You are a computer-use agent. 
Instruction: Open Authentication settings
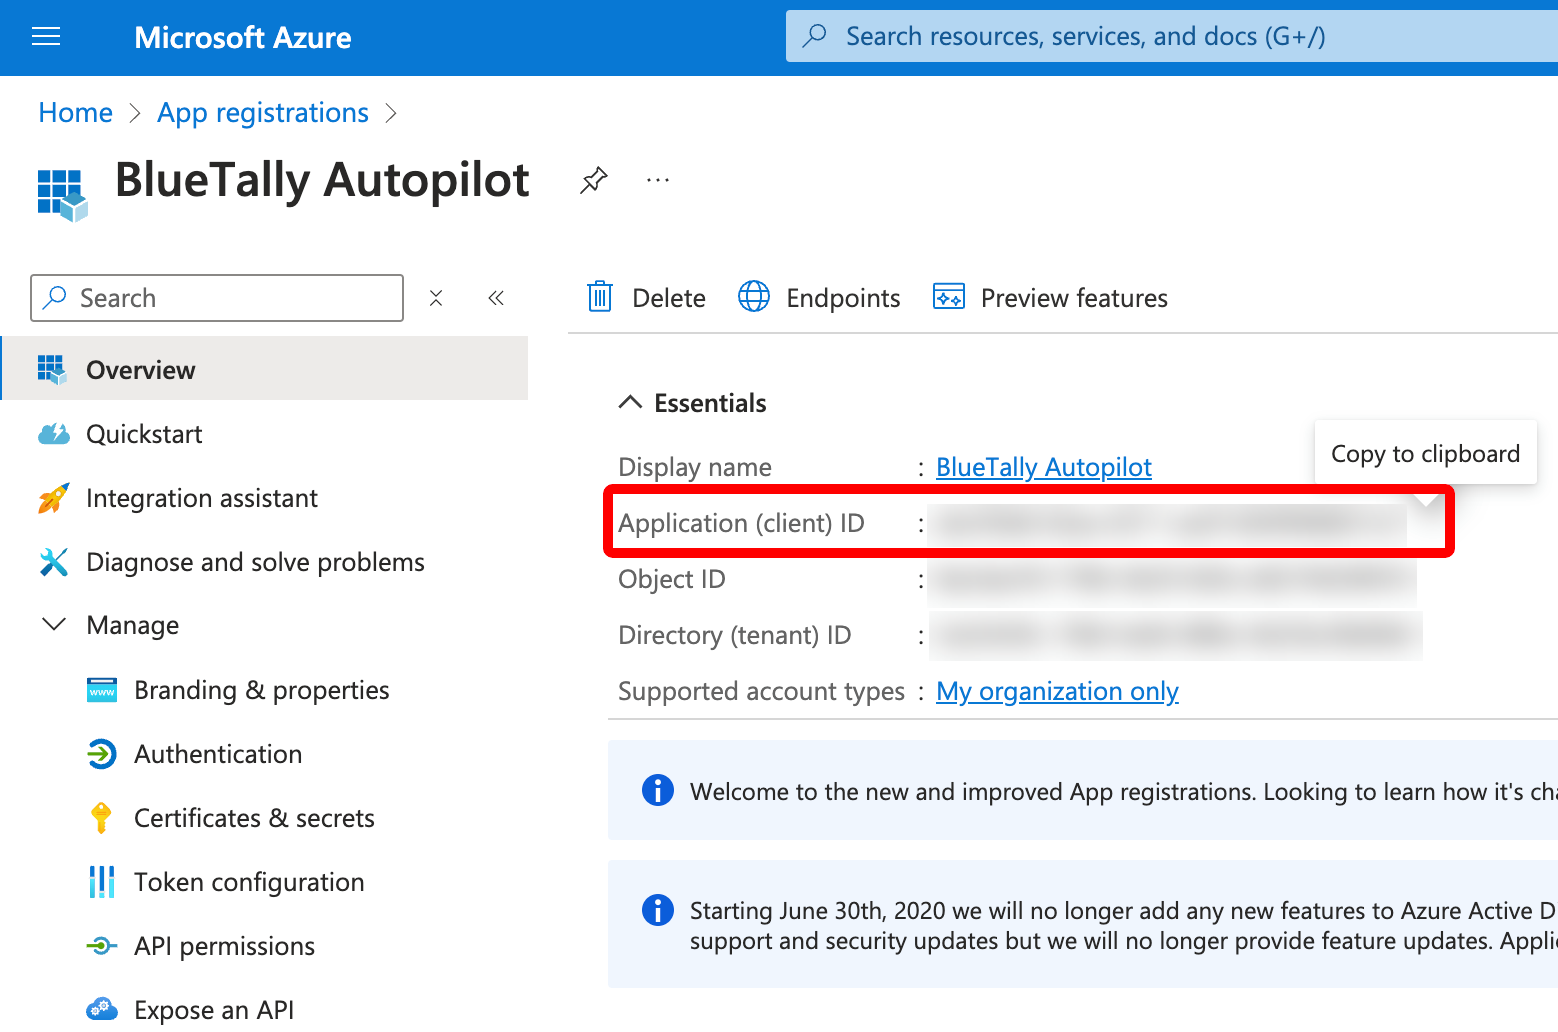pos(218,754)
